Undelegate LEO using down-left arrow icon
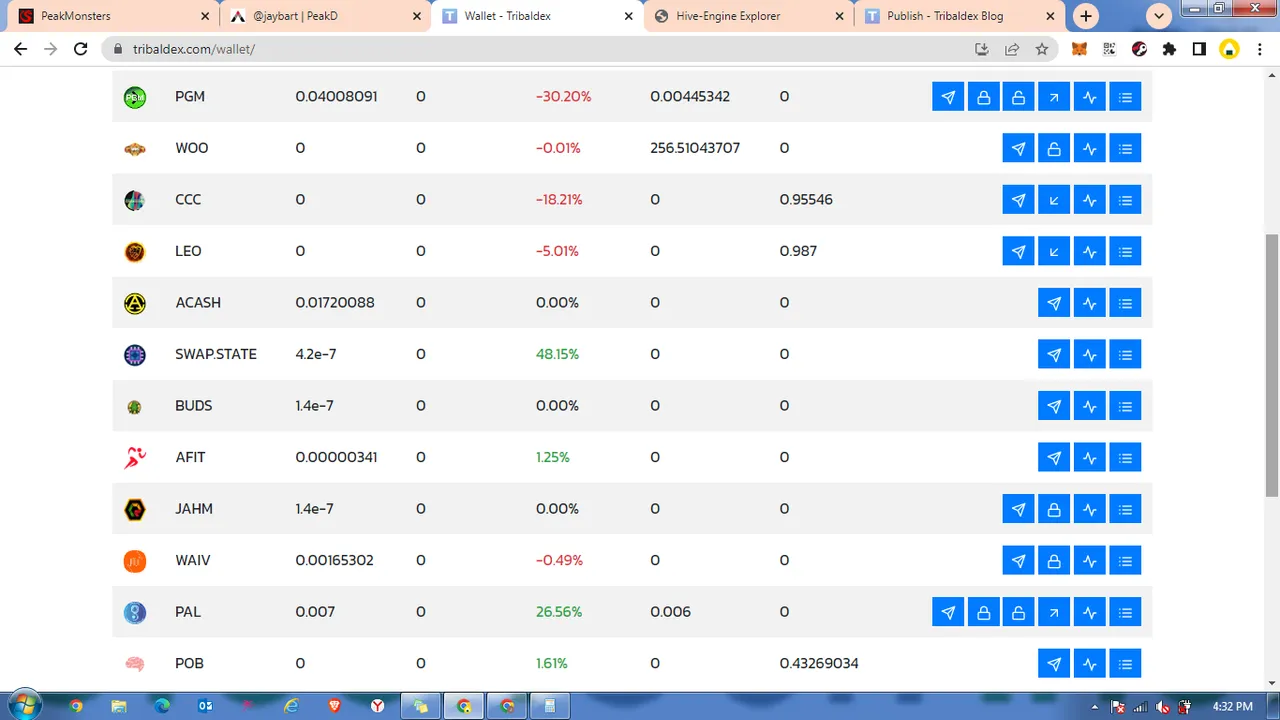 click(x=1054, y=251)
